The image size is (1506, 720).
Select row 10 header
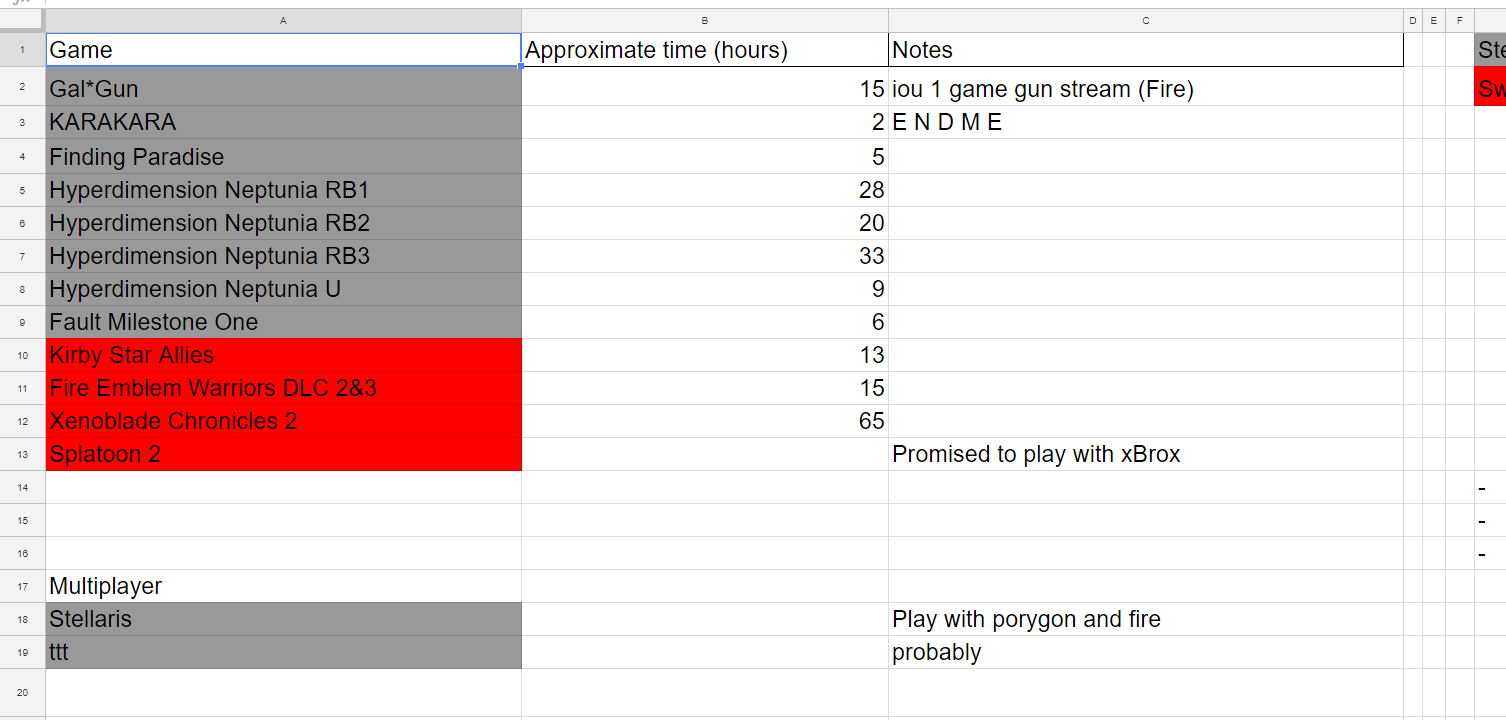(x=22, y=355)
